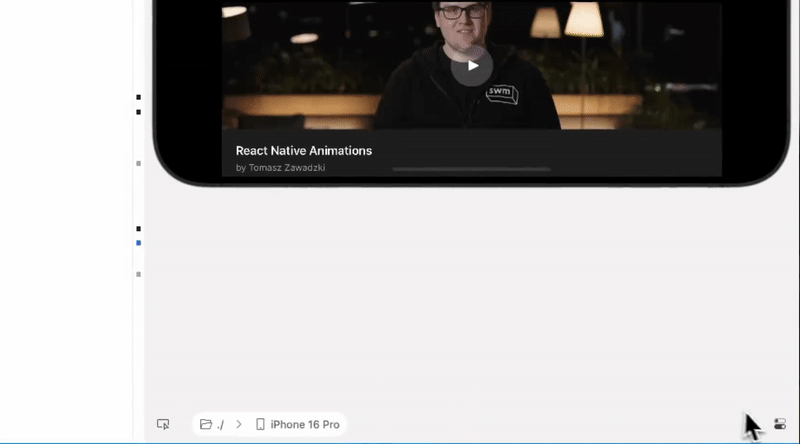This screenshot has width=800, height=444.
Task: Activate the element inspector icon
Action: 163,424
